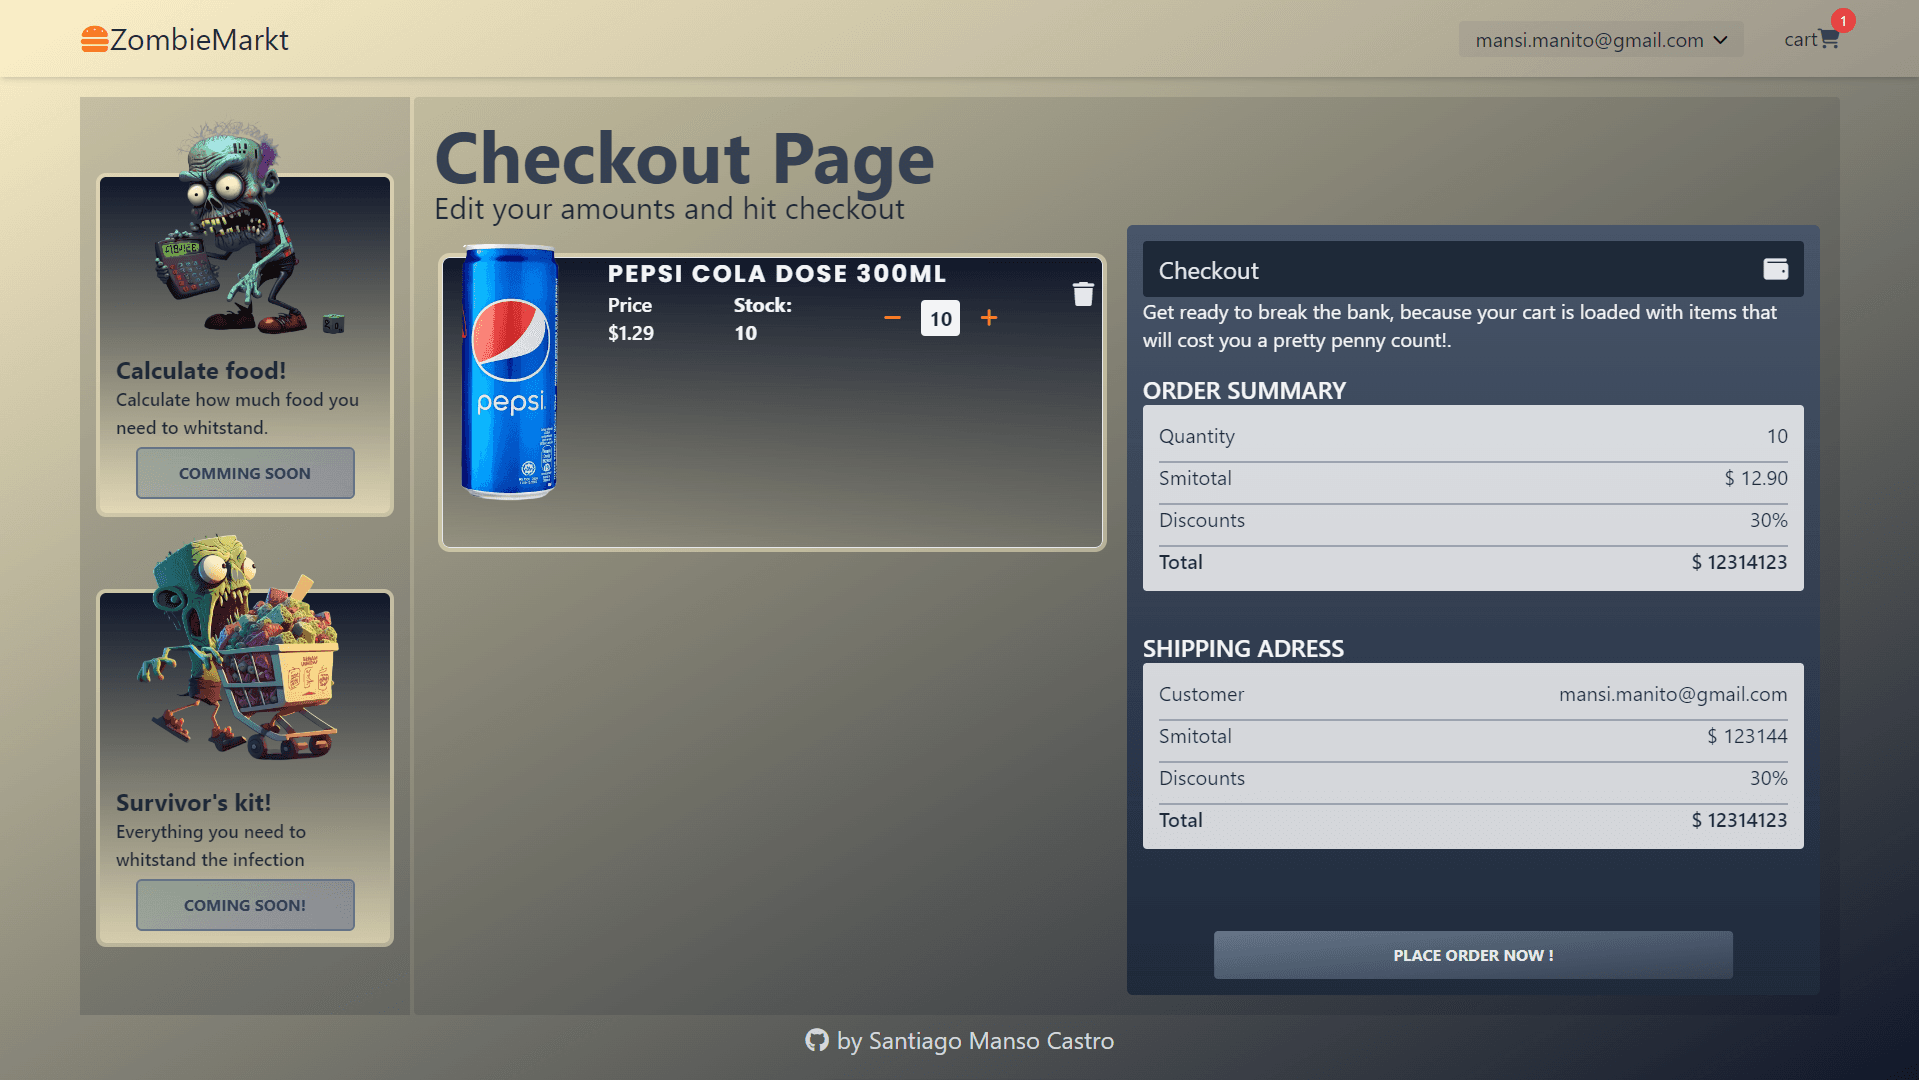This screenshot has height=1080, width=1919.
Task: Click the PEPSI COLA DOSE 300ML title
Action: [x=777, y=273]
